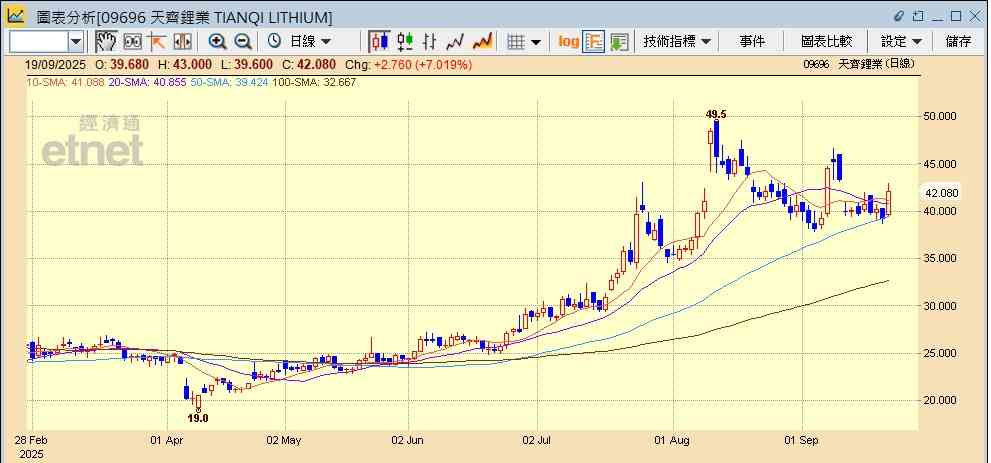Screen dimensions: 991x463
Task: Click the chart analysis app icon
Action: coord(16,15)
